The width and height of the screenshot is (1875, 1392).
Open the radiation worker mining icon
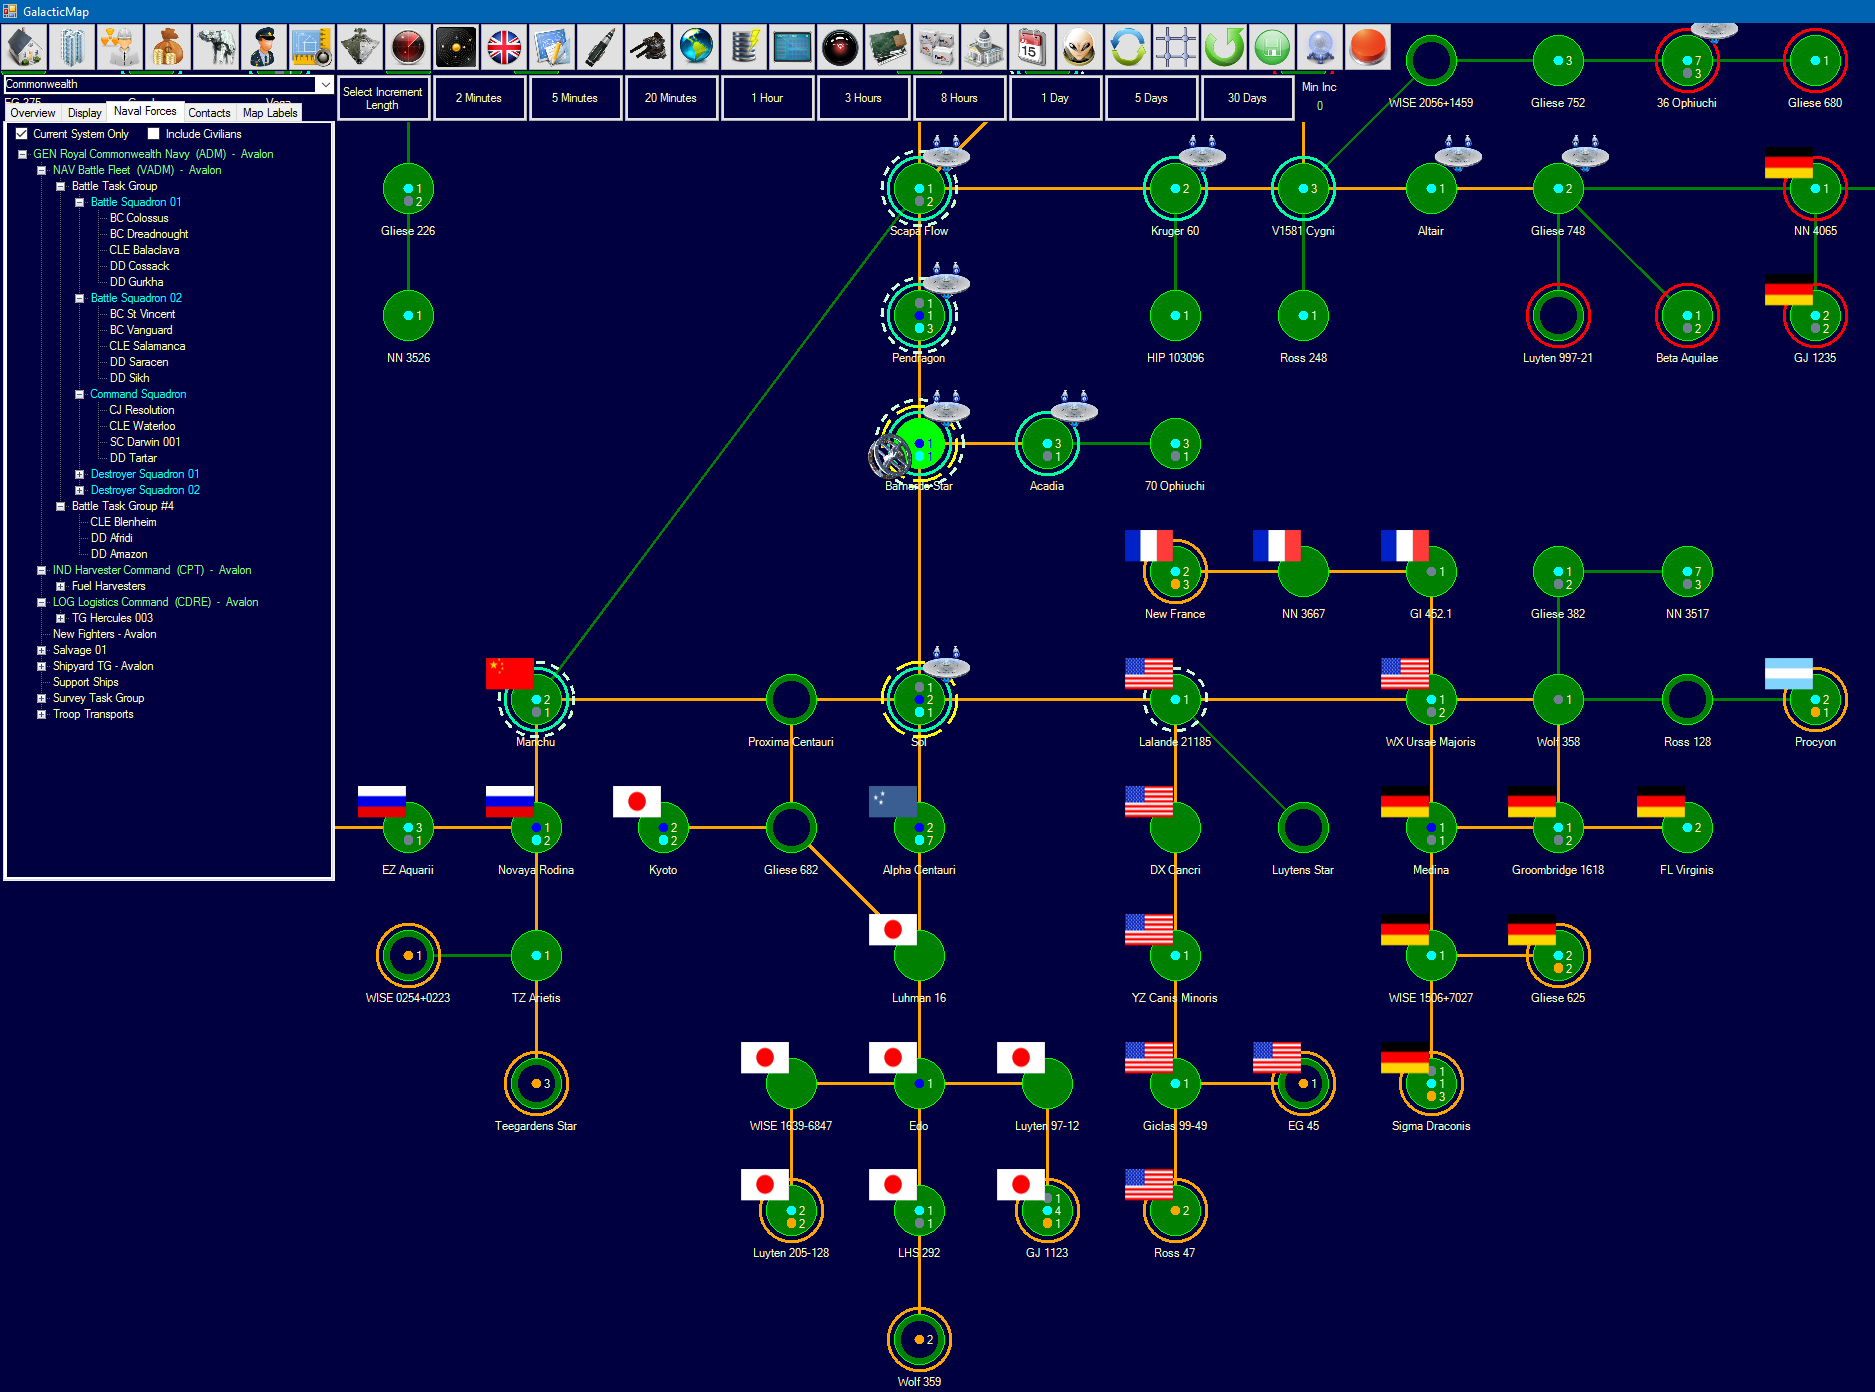120,47
